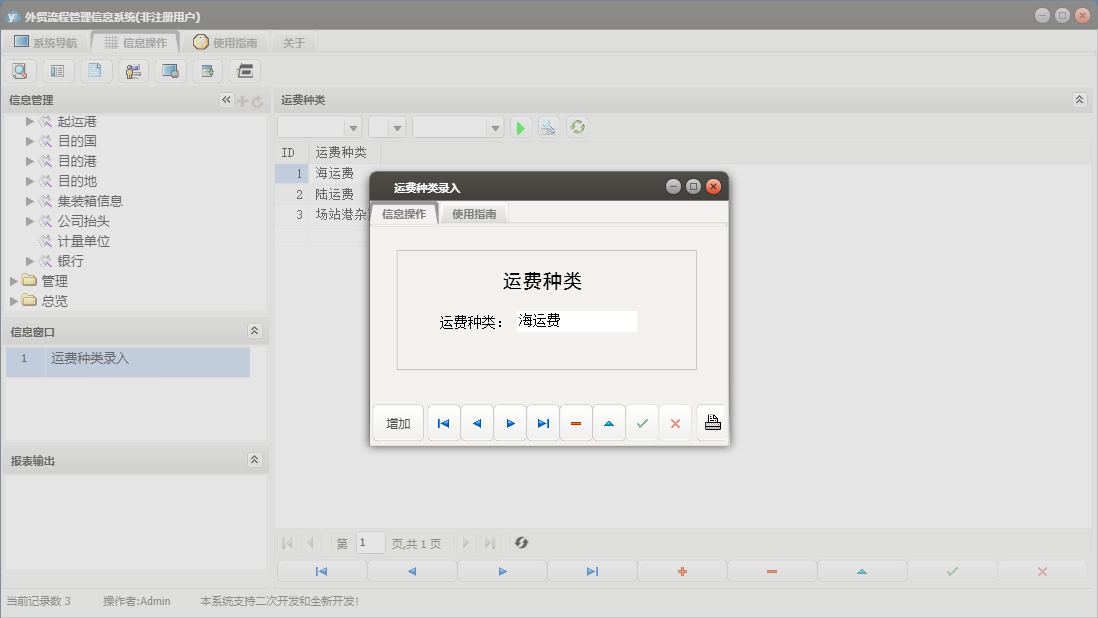The height and width of the screenshot is (618, 1098).
Task: Click the green run/execute icon above the grid
Action: (x=520, y=127)
